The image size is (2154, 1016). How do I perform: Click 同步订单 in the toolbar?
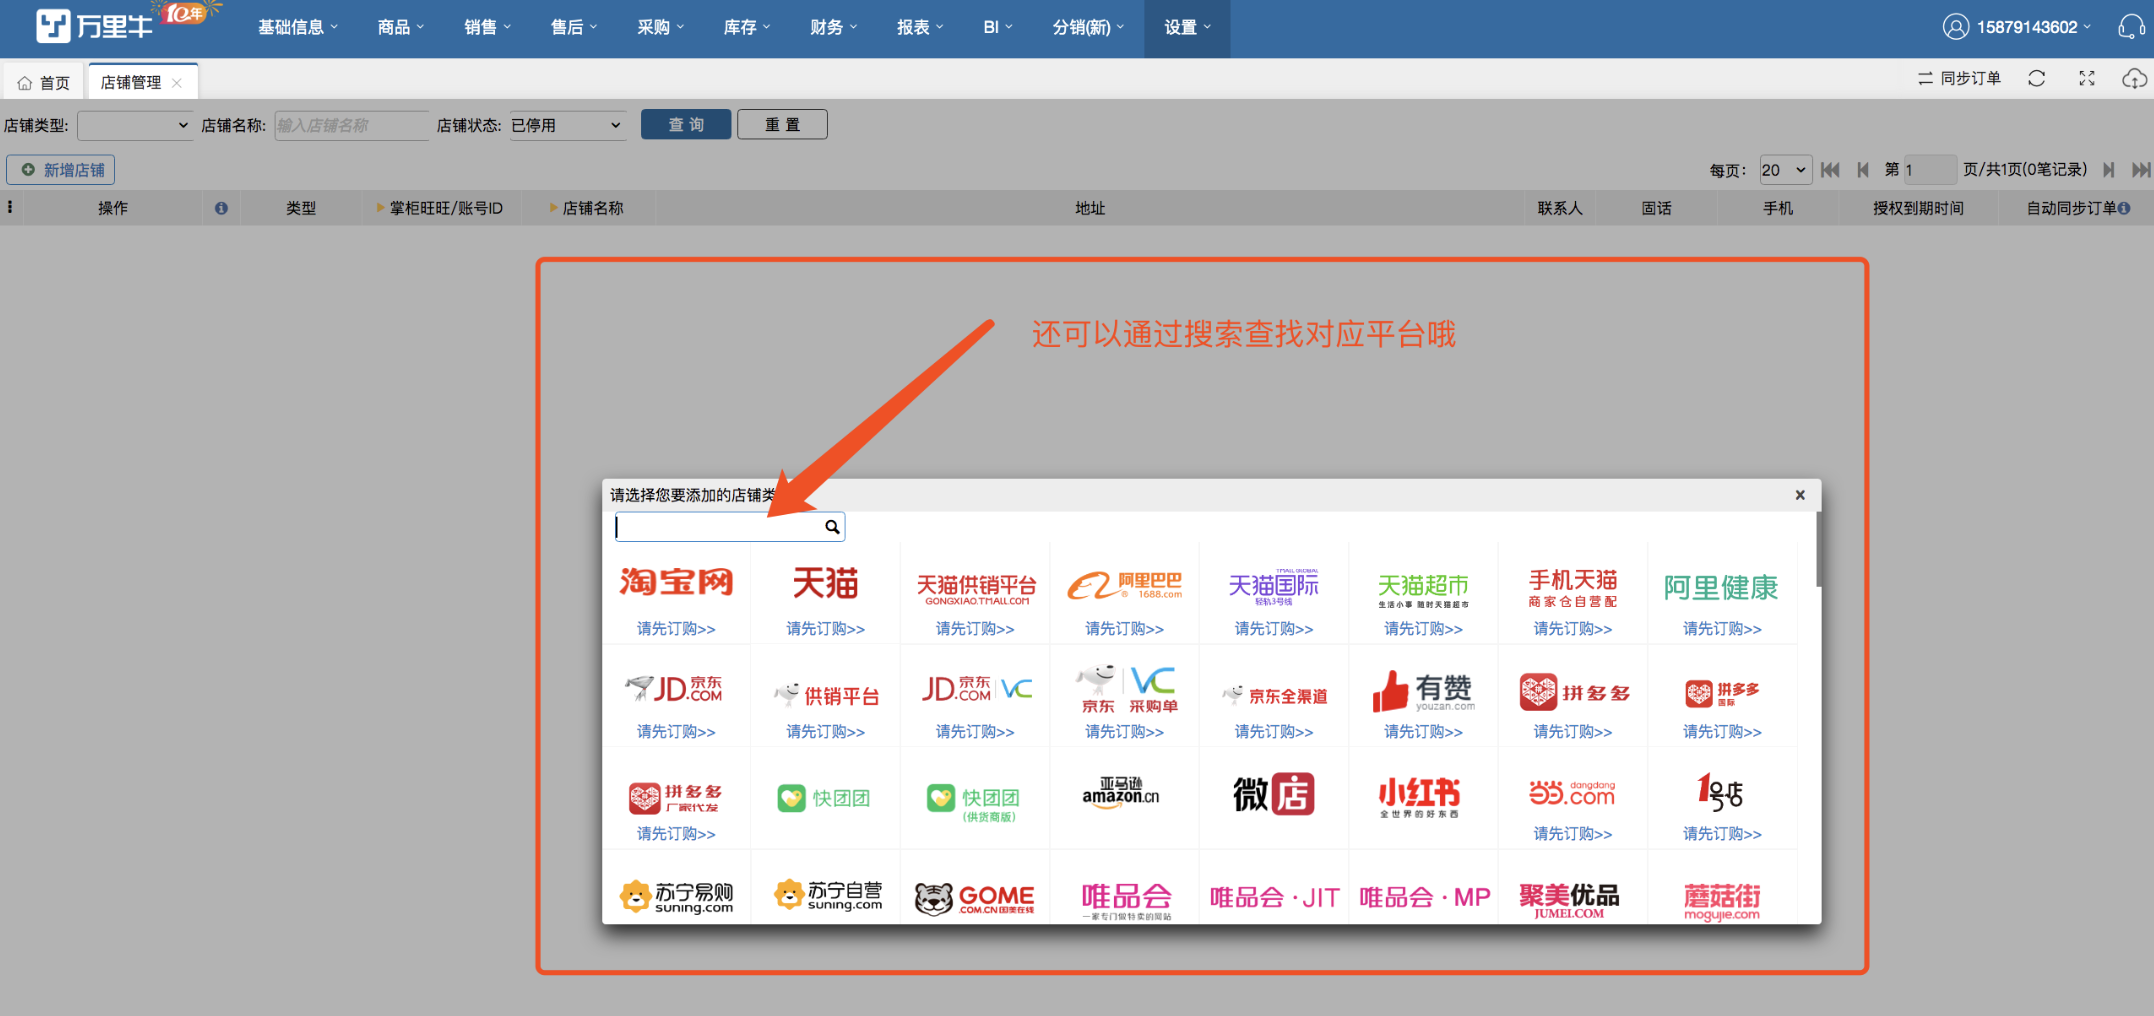[x=1959, y=78]
